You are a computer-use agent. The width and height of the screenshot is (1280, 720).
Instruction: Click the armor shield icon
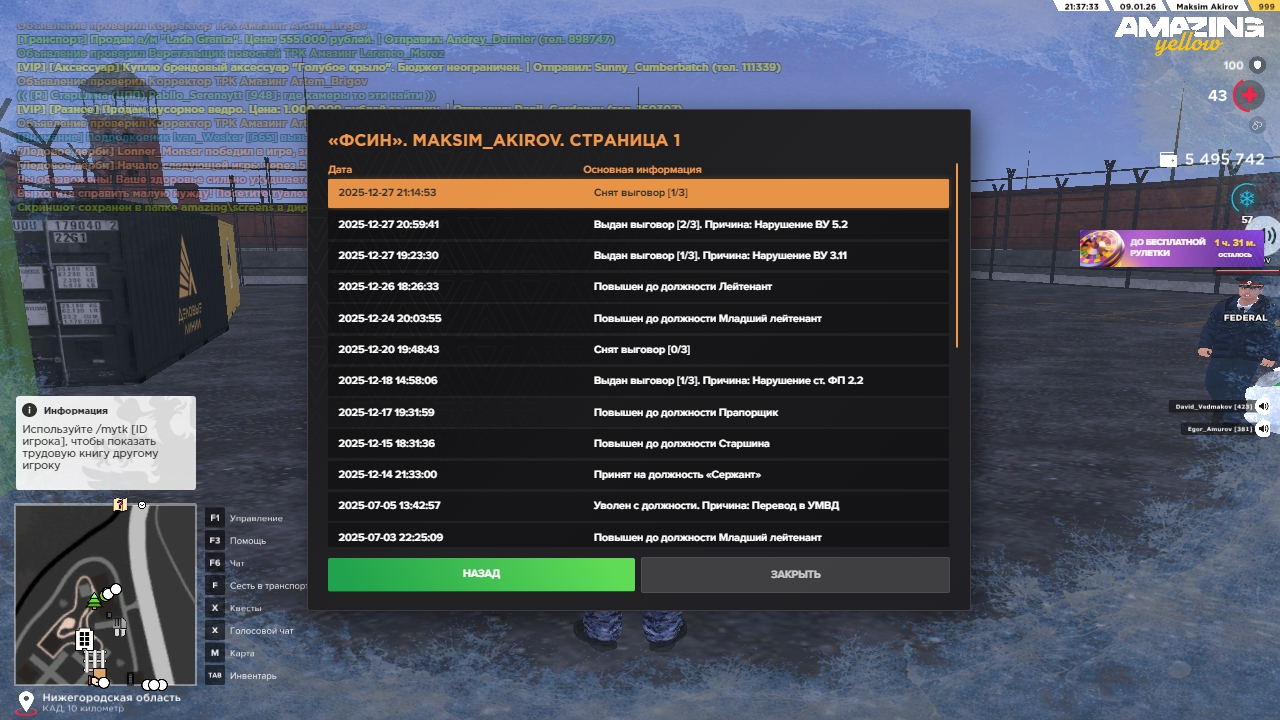pos(1257,65)
